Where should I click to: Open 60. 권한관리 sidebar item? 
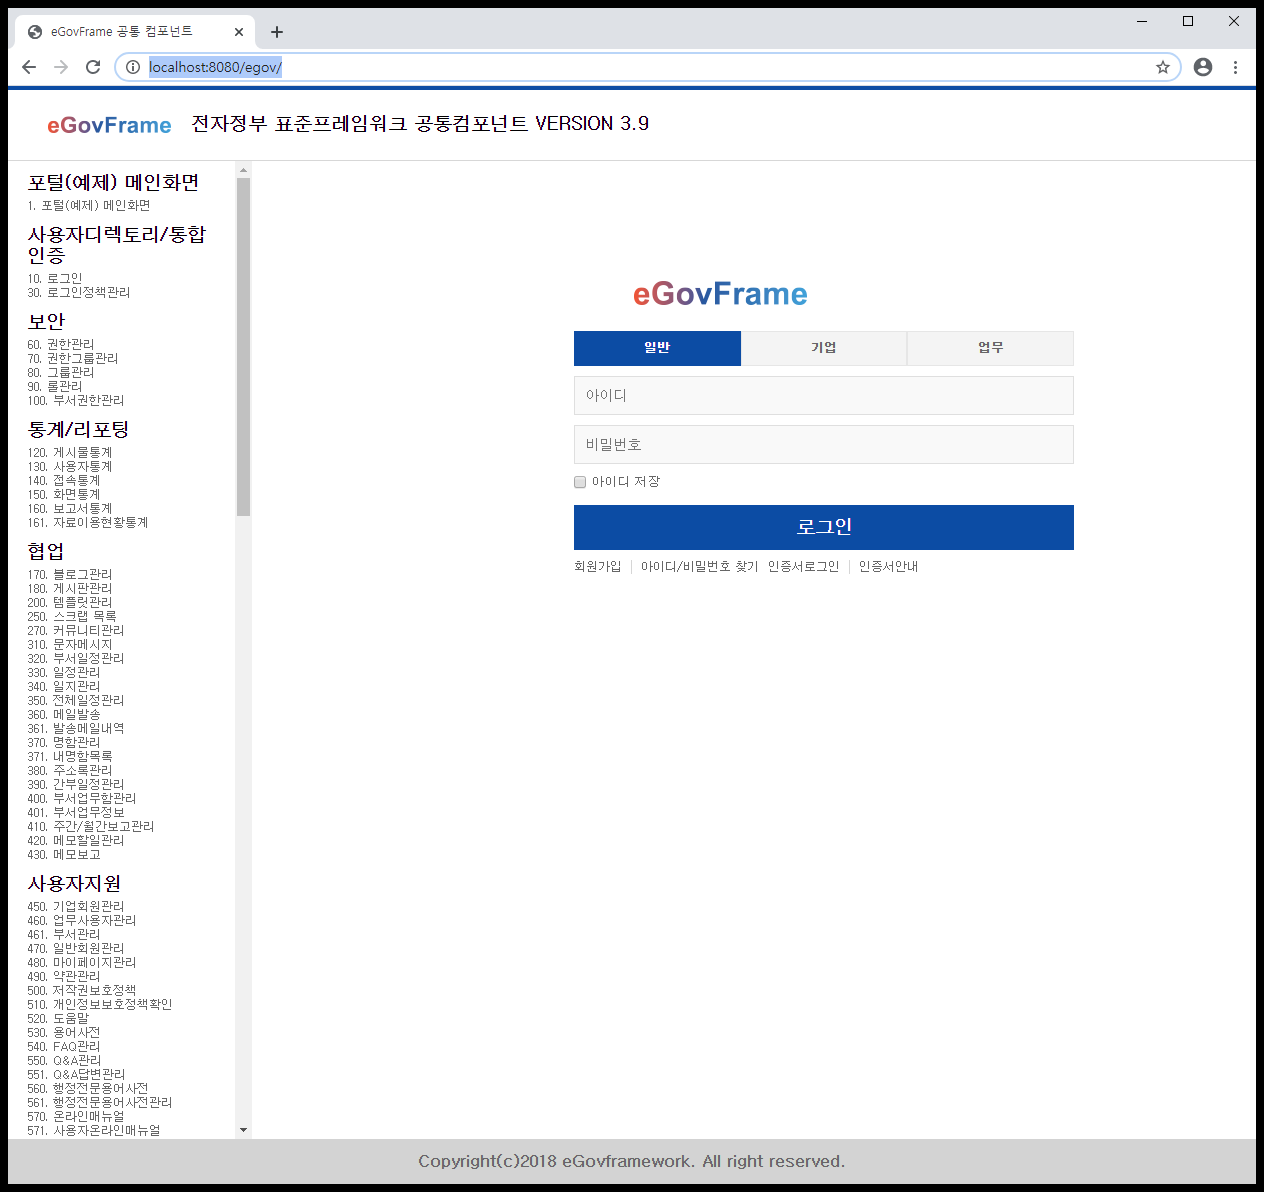point(61,344)
